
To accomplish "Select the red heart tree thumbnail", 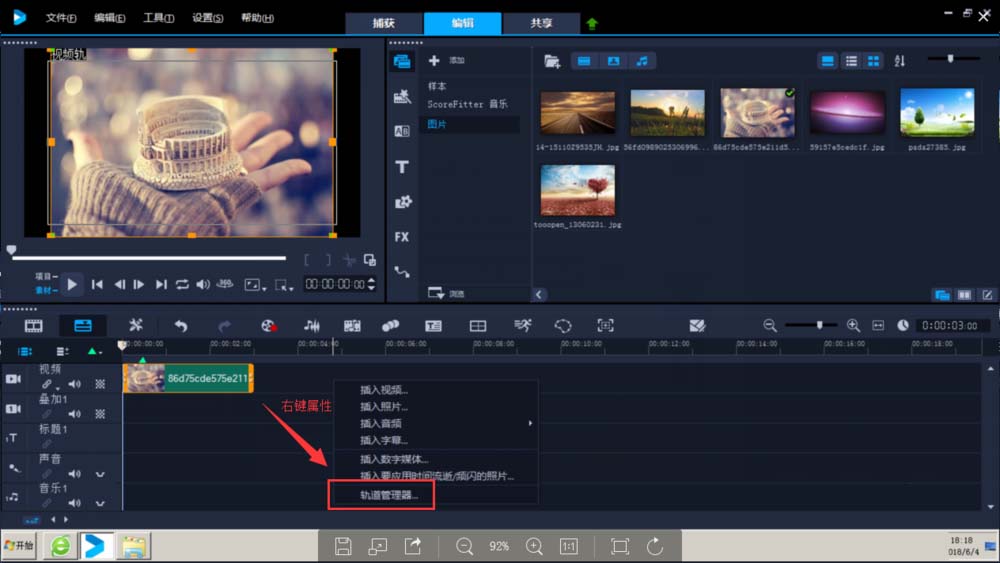I will (577, 191).
